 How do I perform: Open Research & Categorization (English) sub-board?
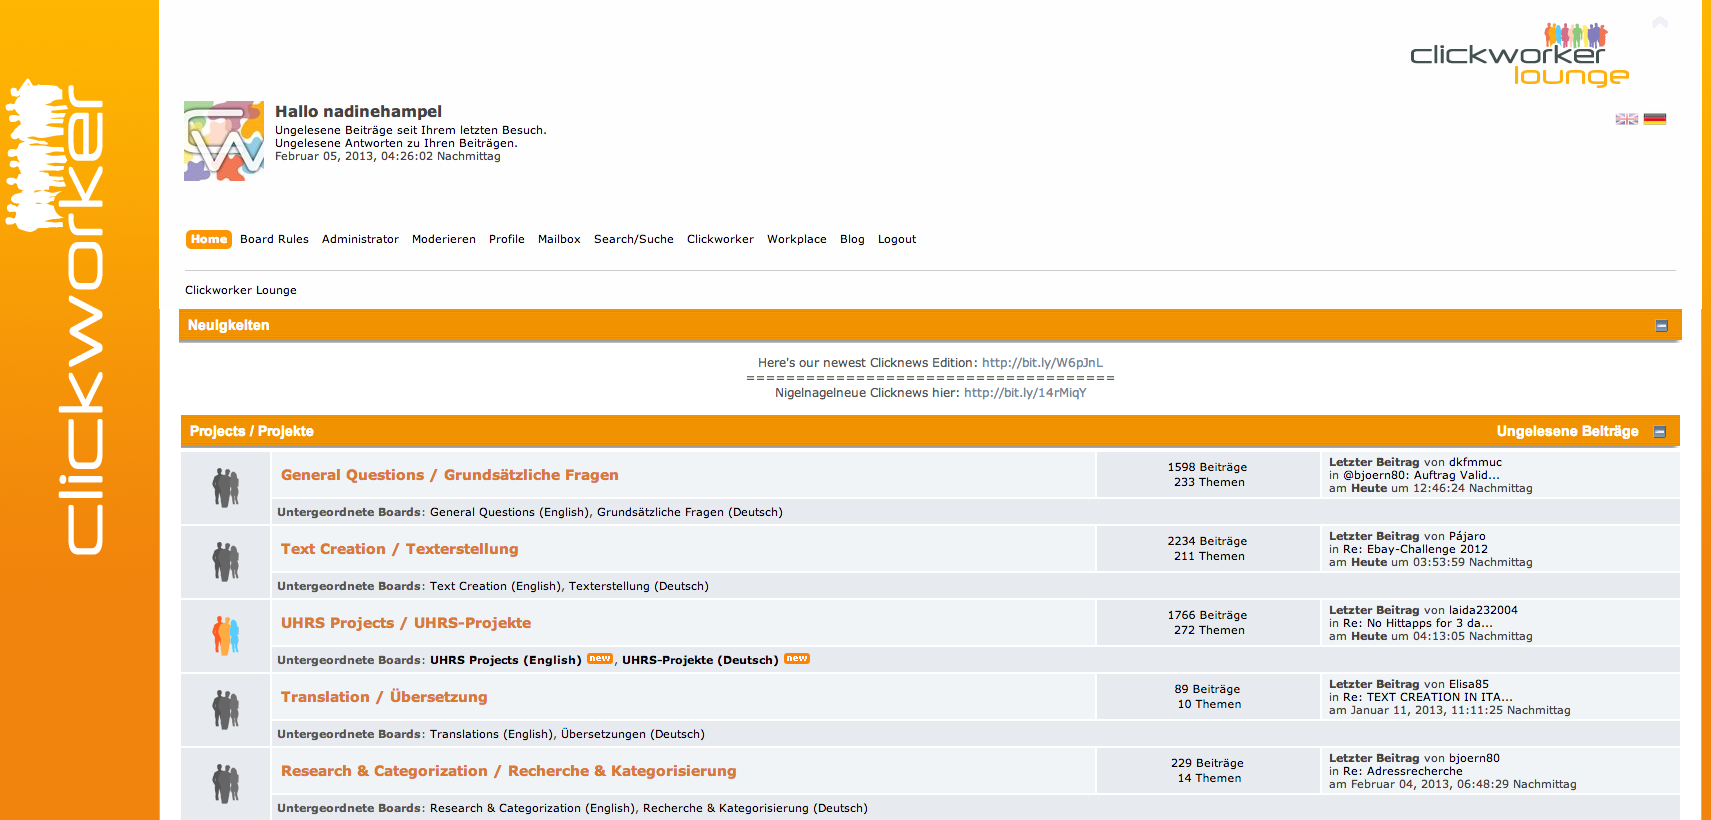[533, 808]
